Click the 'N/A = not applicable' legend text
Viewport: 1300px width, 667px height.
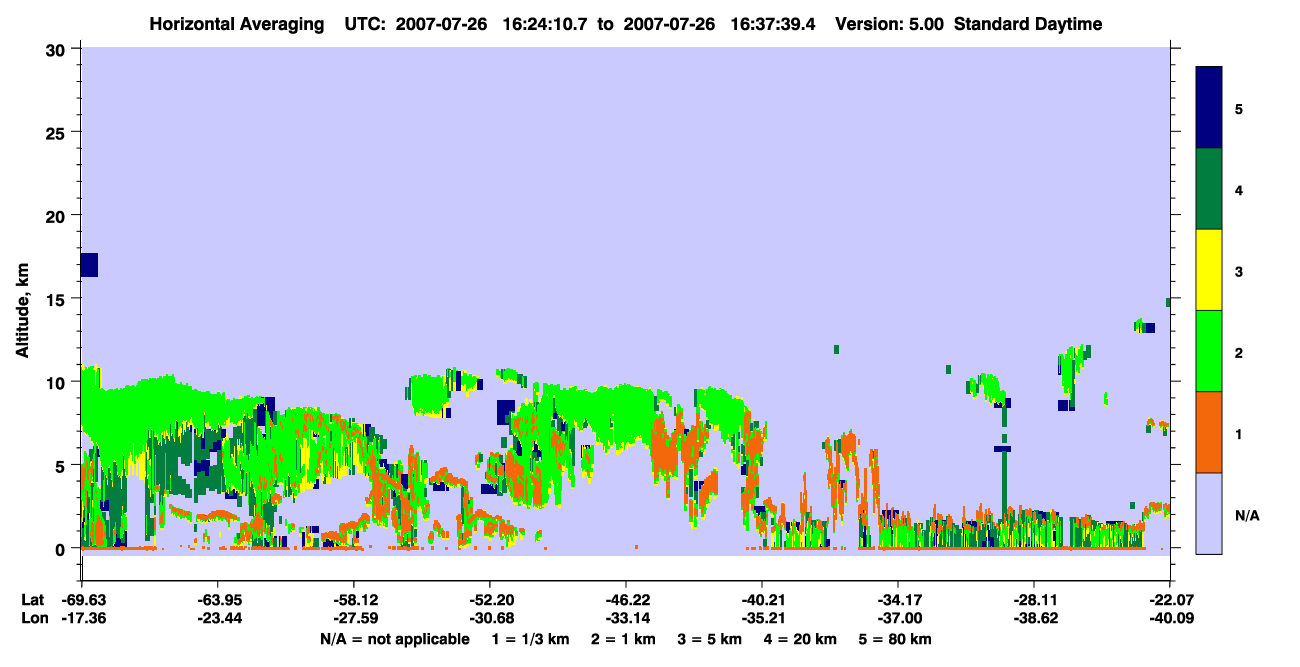click(395, 639)
